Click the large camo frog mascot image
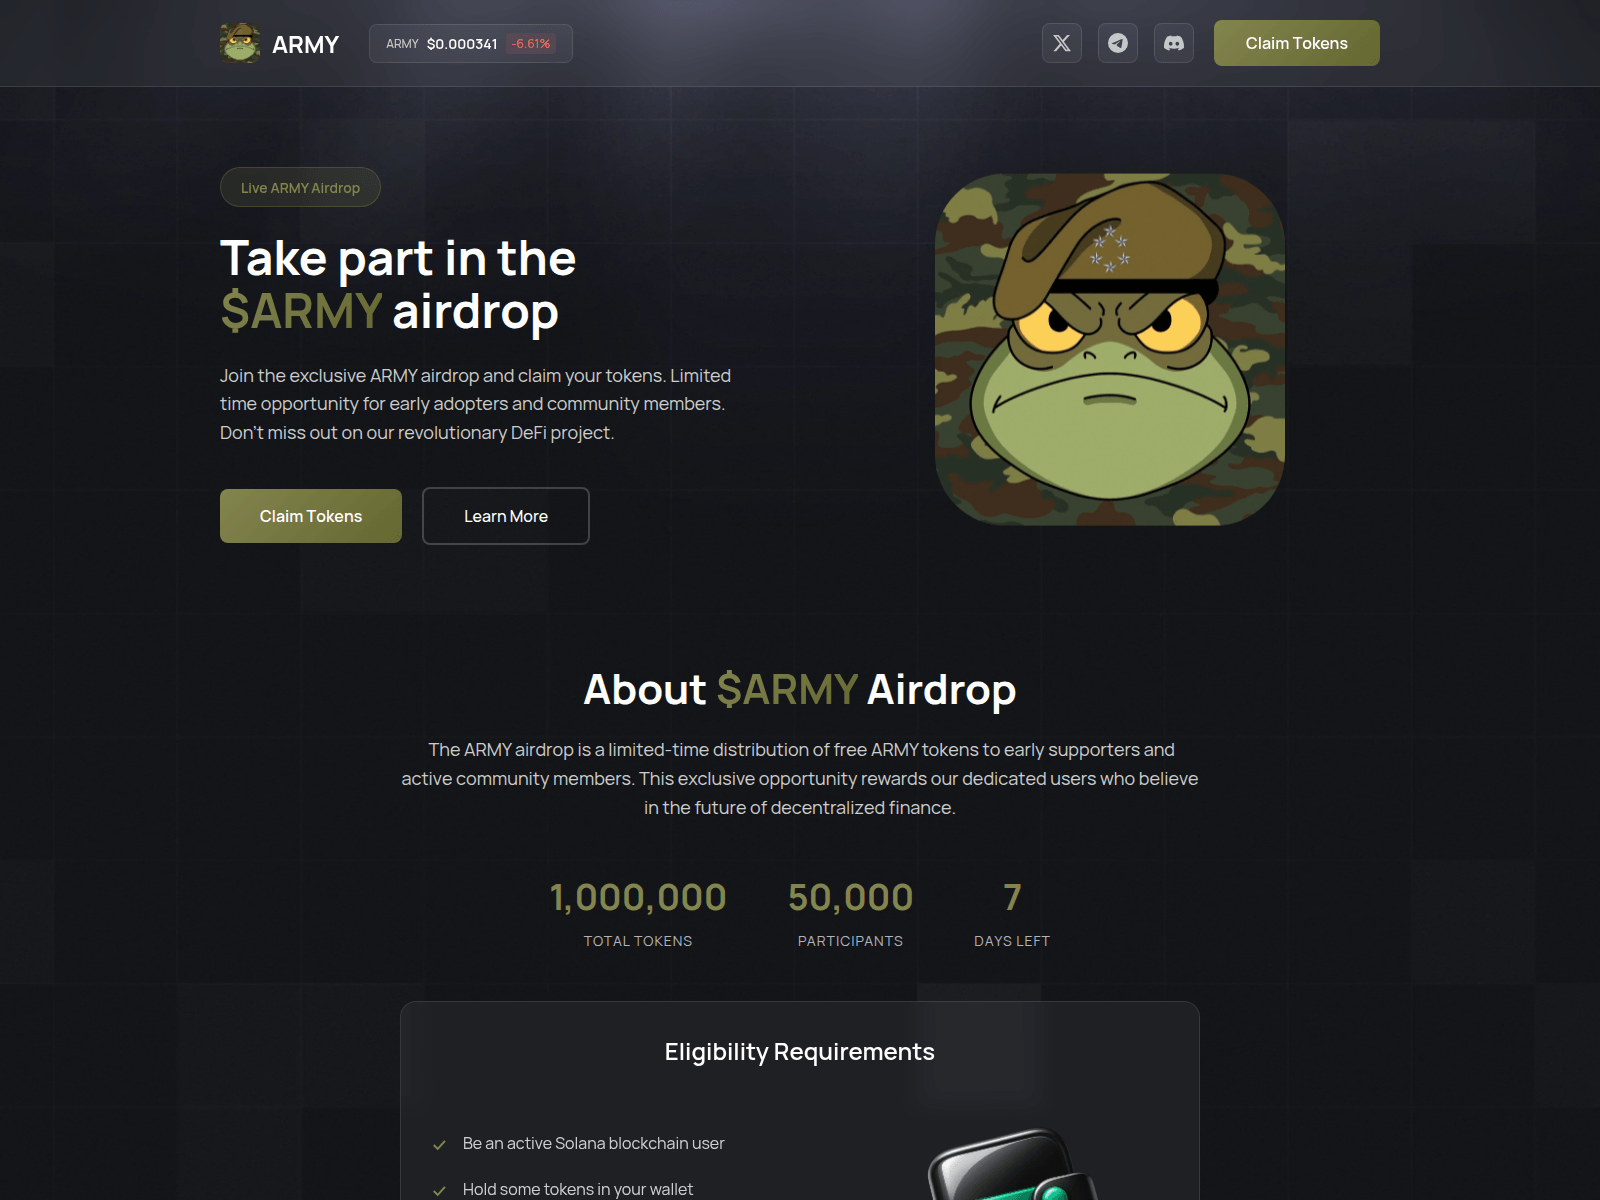This screenshot has height=1200, width=1600. point(1110,350)
